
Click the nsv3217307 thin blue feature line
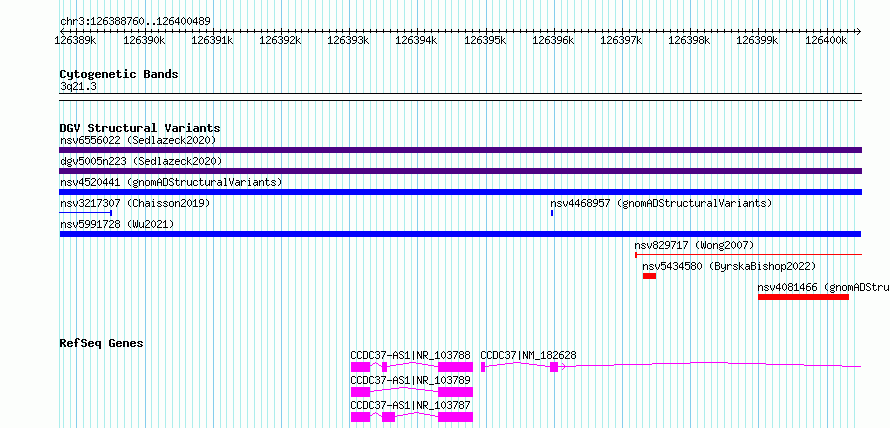pos(86,213)
